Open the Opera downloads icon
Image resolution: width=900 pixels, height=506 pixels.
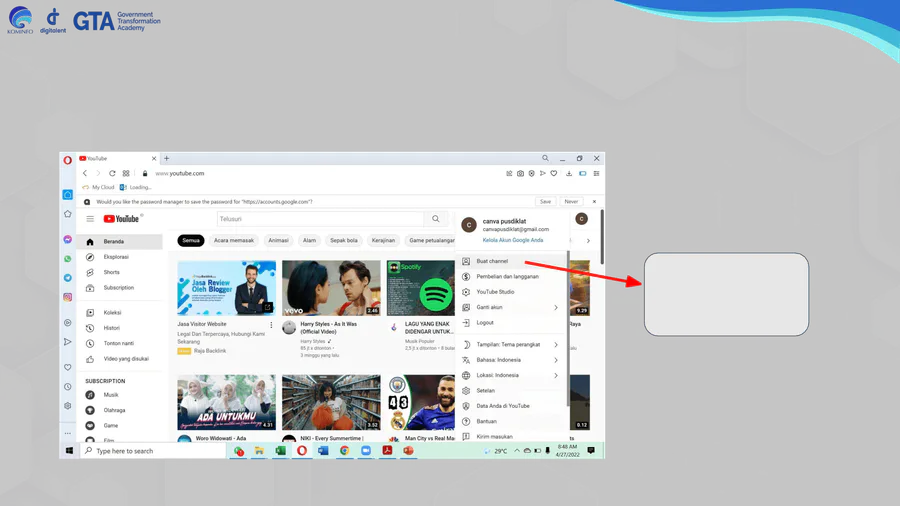569,174
